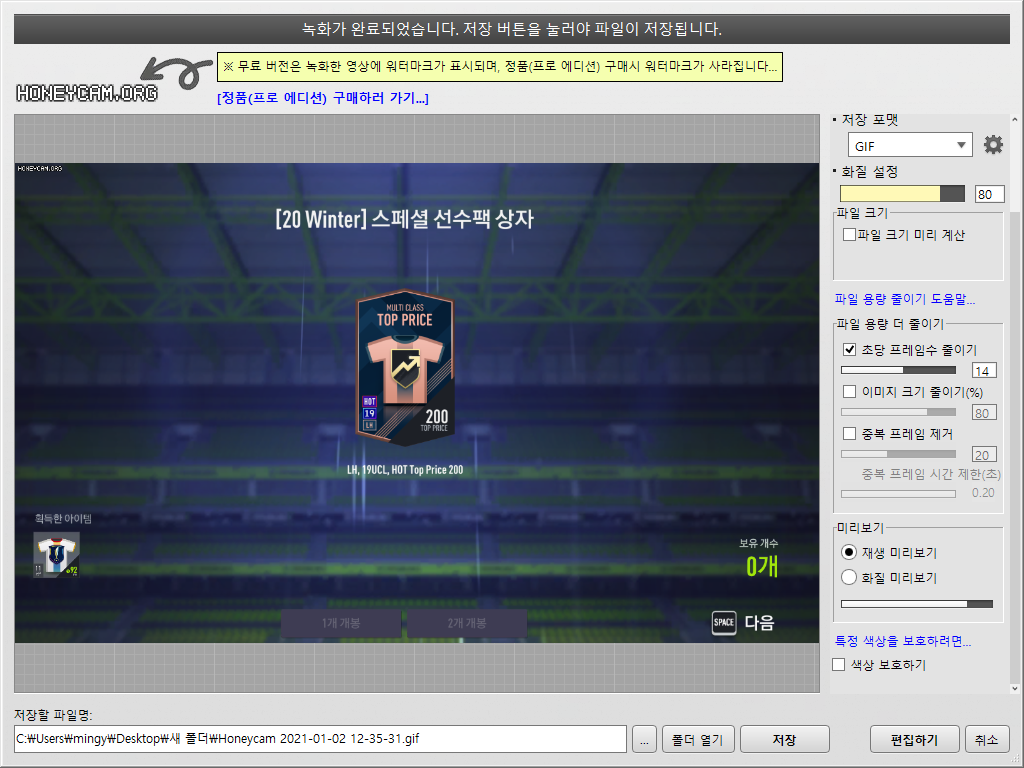Click the cancel button
This screenshot has width=1024, height=768.
986,739
